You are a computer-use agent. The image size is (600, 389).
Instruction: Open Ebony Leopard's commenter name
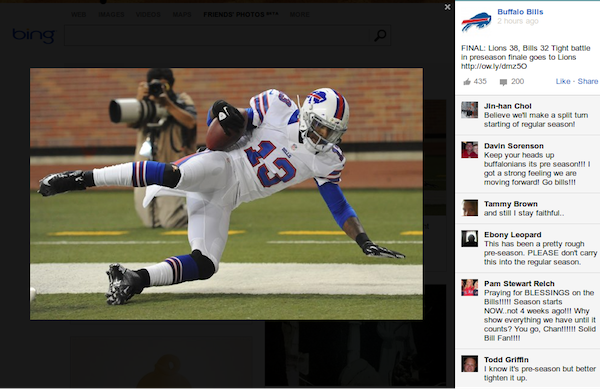pos(512,234)
